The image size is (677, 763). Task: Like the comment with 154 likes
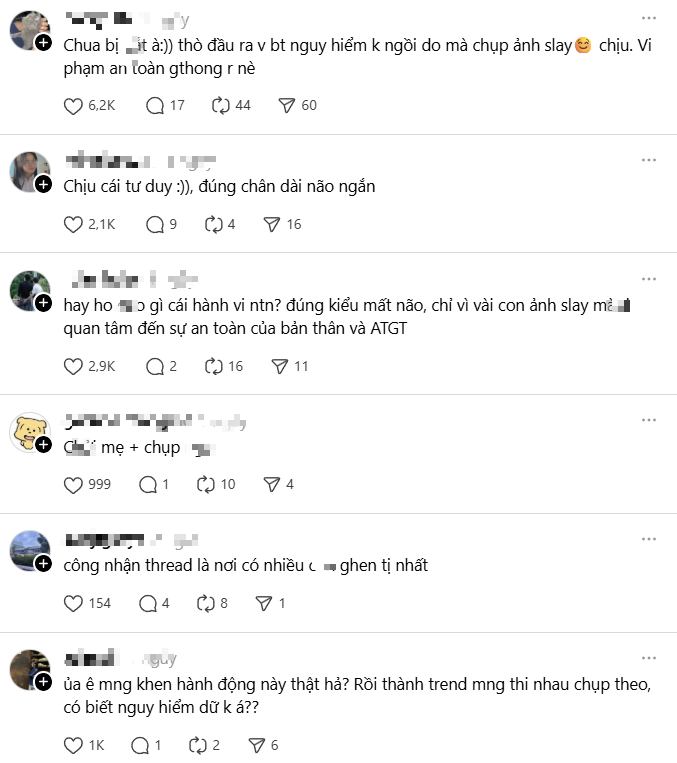tap(73, 603)
